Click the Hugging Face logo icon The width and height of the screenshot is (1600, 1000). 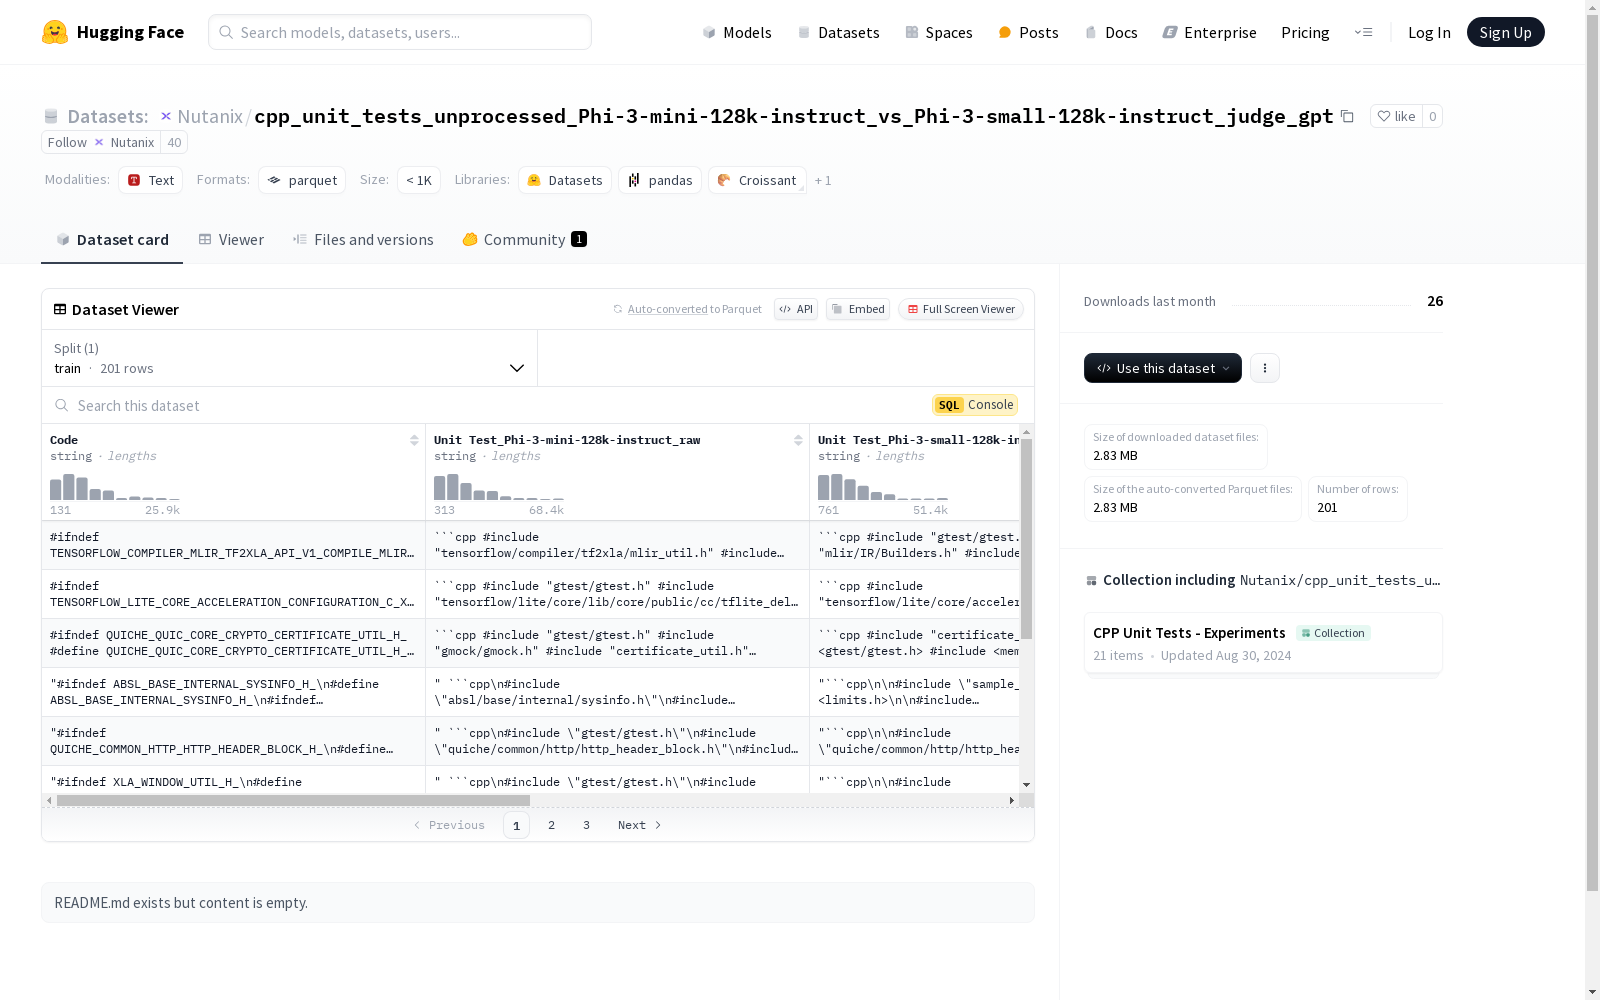point(55,32)
